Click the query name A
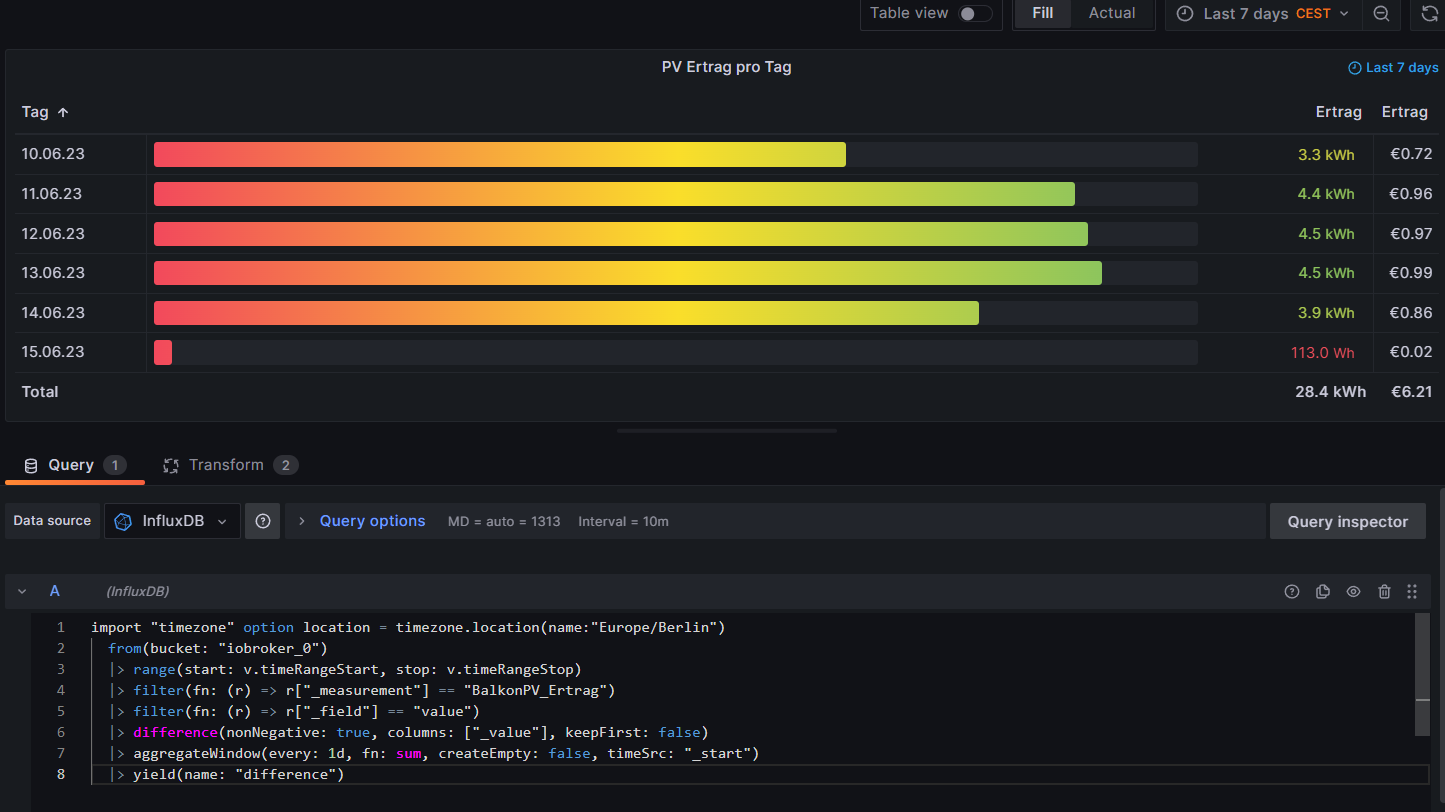The width and height of the screenshot is (1445, 812). click(55, 591)
